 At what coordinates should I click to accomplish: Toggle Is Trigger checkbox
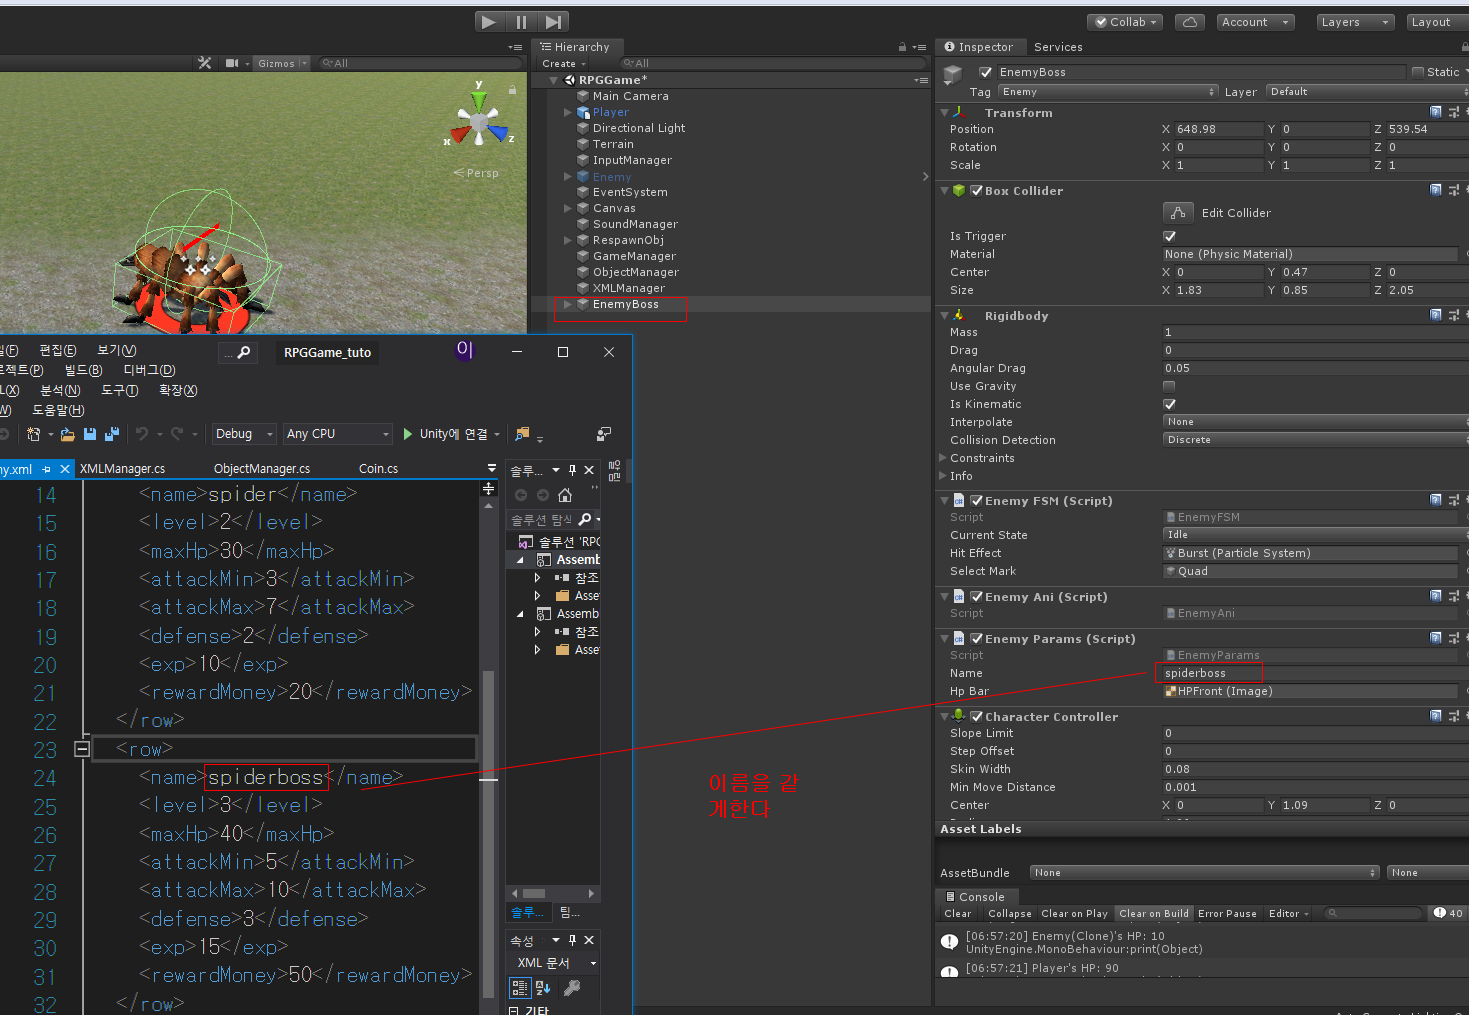click(1170, 236)
